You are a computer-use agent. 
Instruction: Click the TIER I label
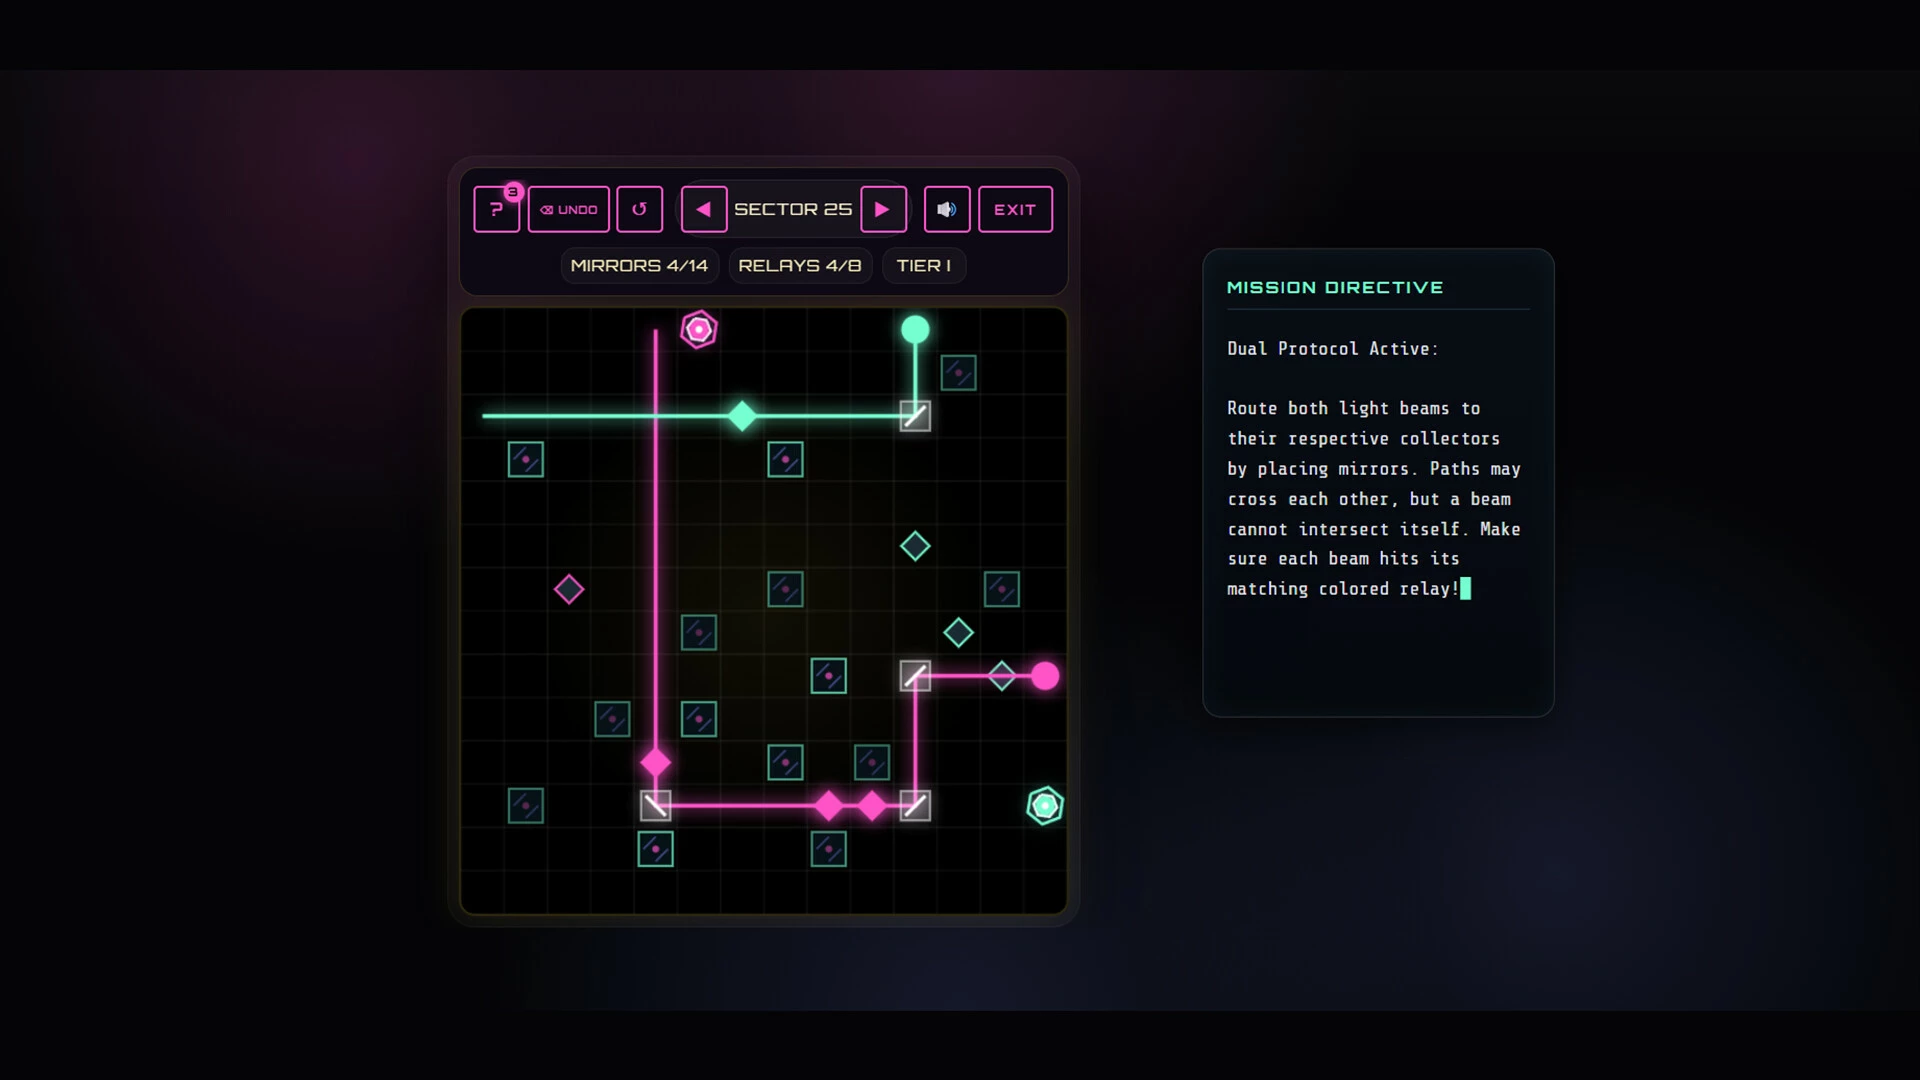coord(924,265)
